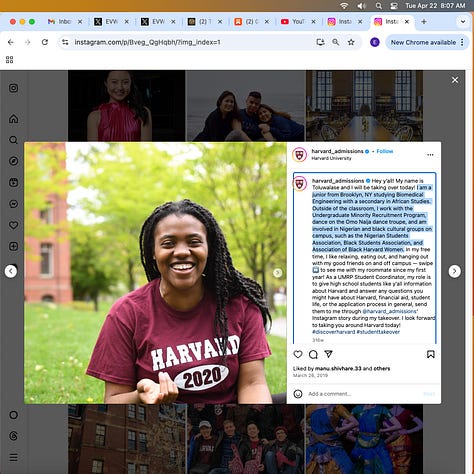Switch to the first X EVW tab
The image size is (474, 474).
(x=111, y=22)
